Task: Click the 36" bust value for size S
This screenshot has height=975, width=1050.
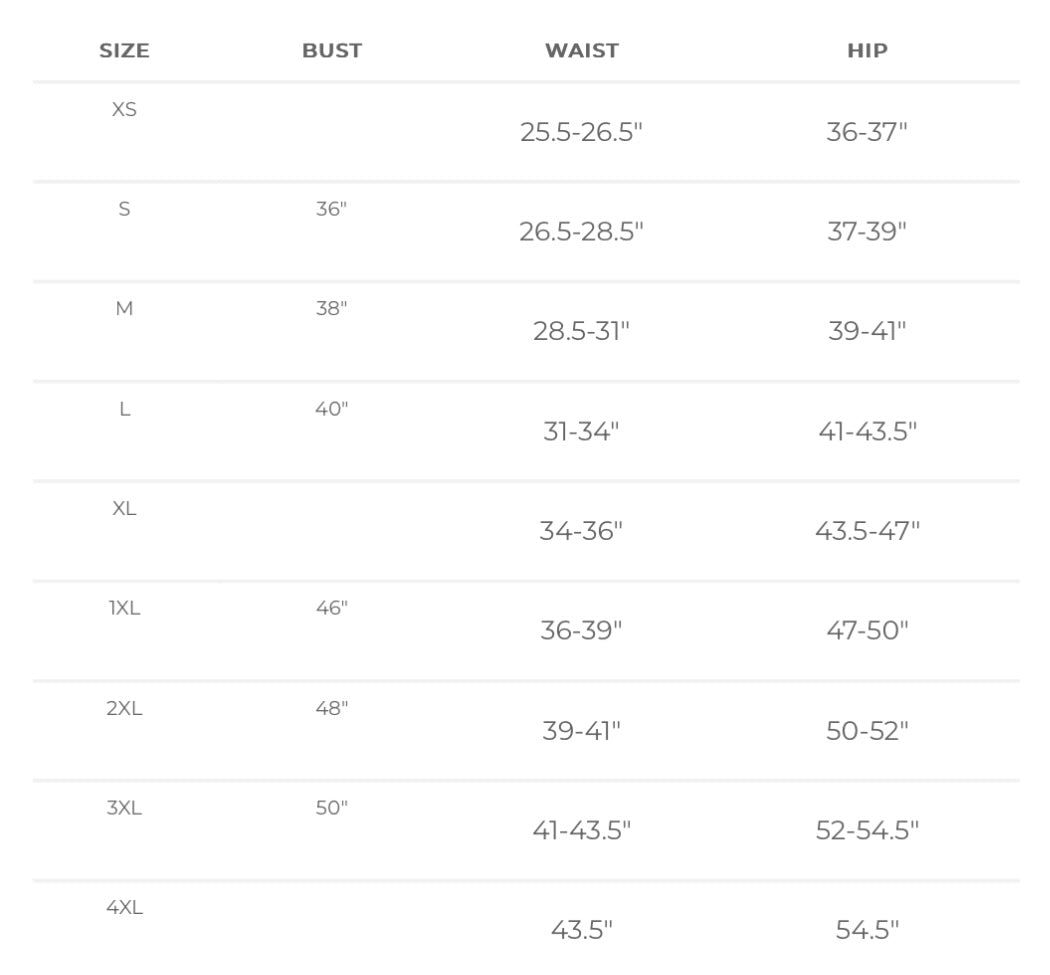Action: [331, 209]
